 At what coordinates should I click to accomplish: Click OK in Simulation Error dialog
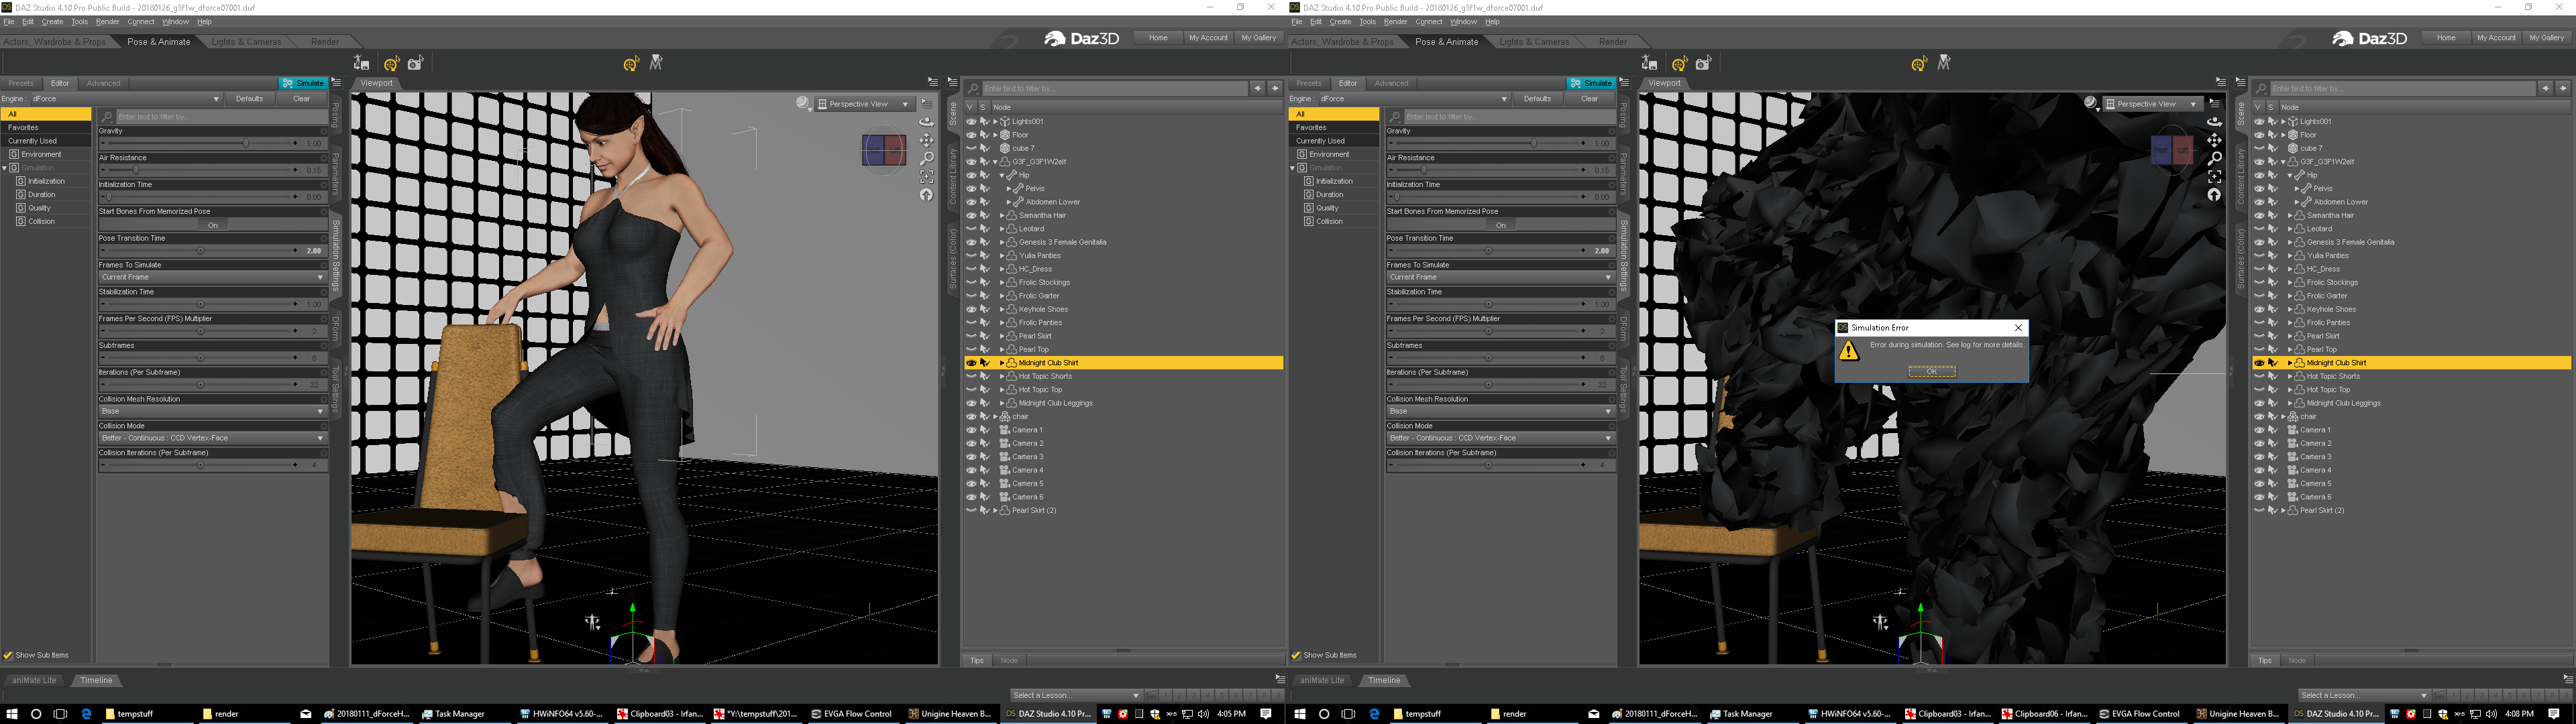(1931, 371)
